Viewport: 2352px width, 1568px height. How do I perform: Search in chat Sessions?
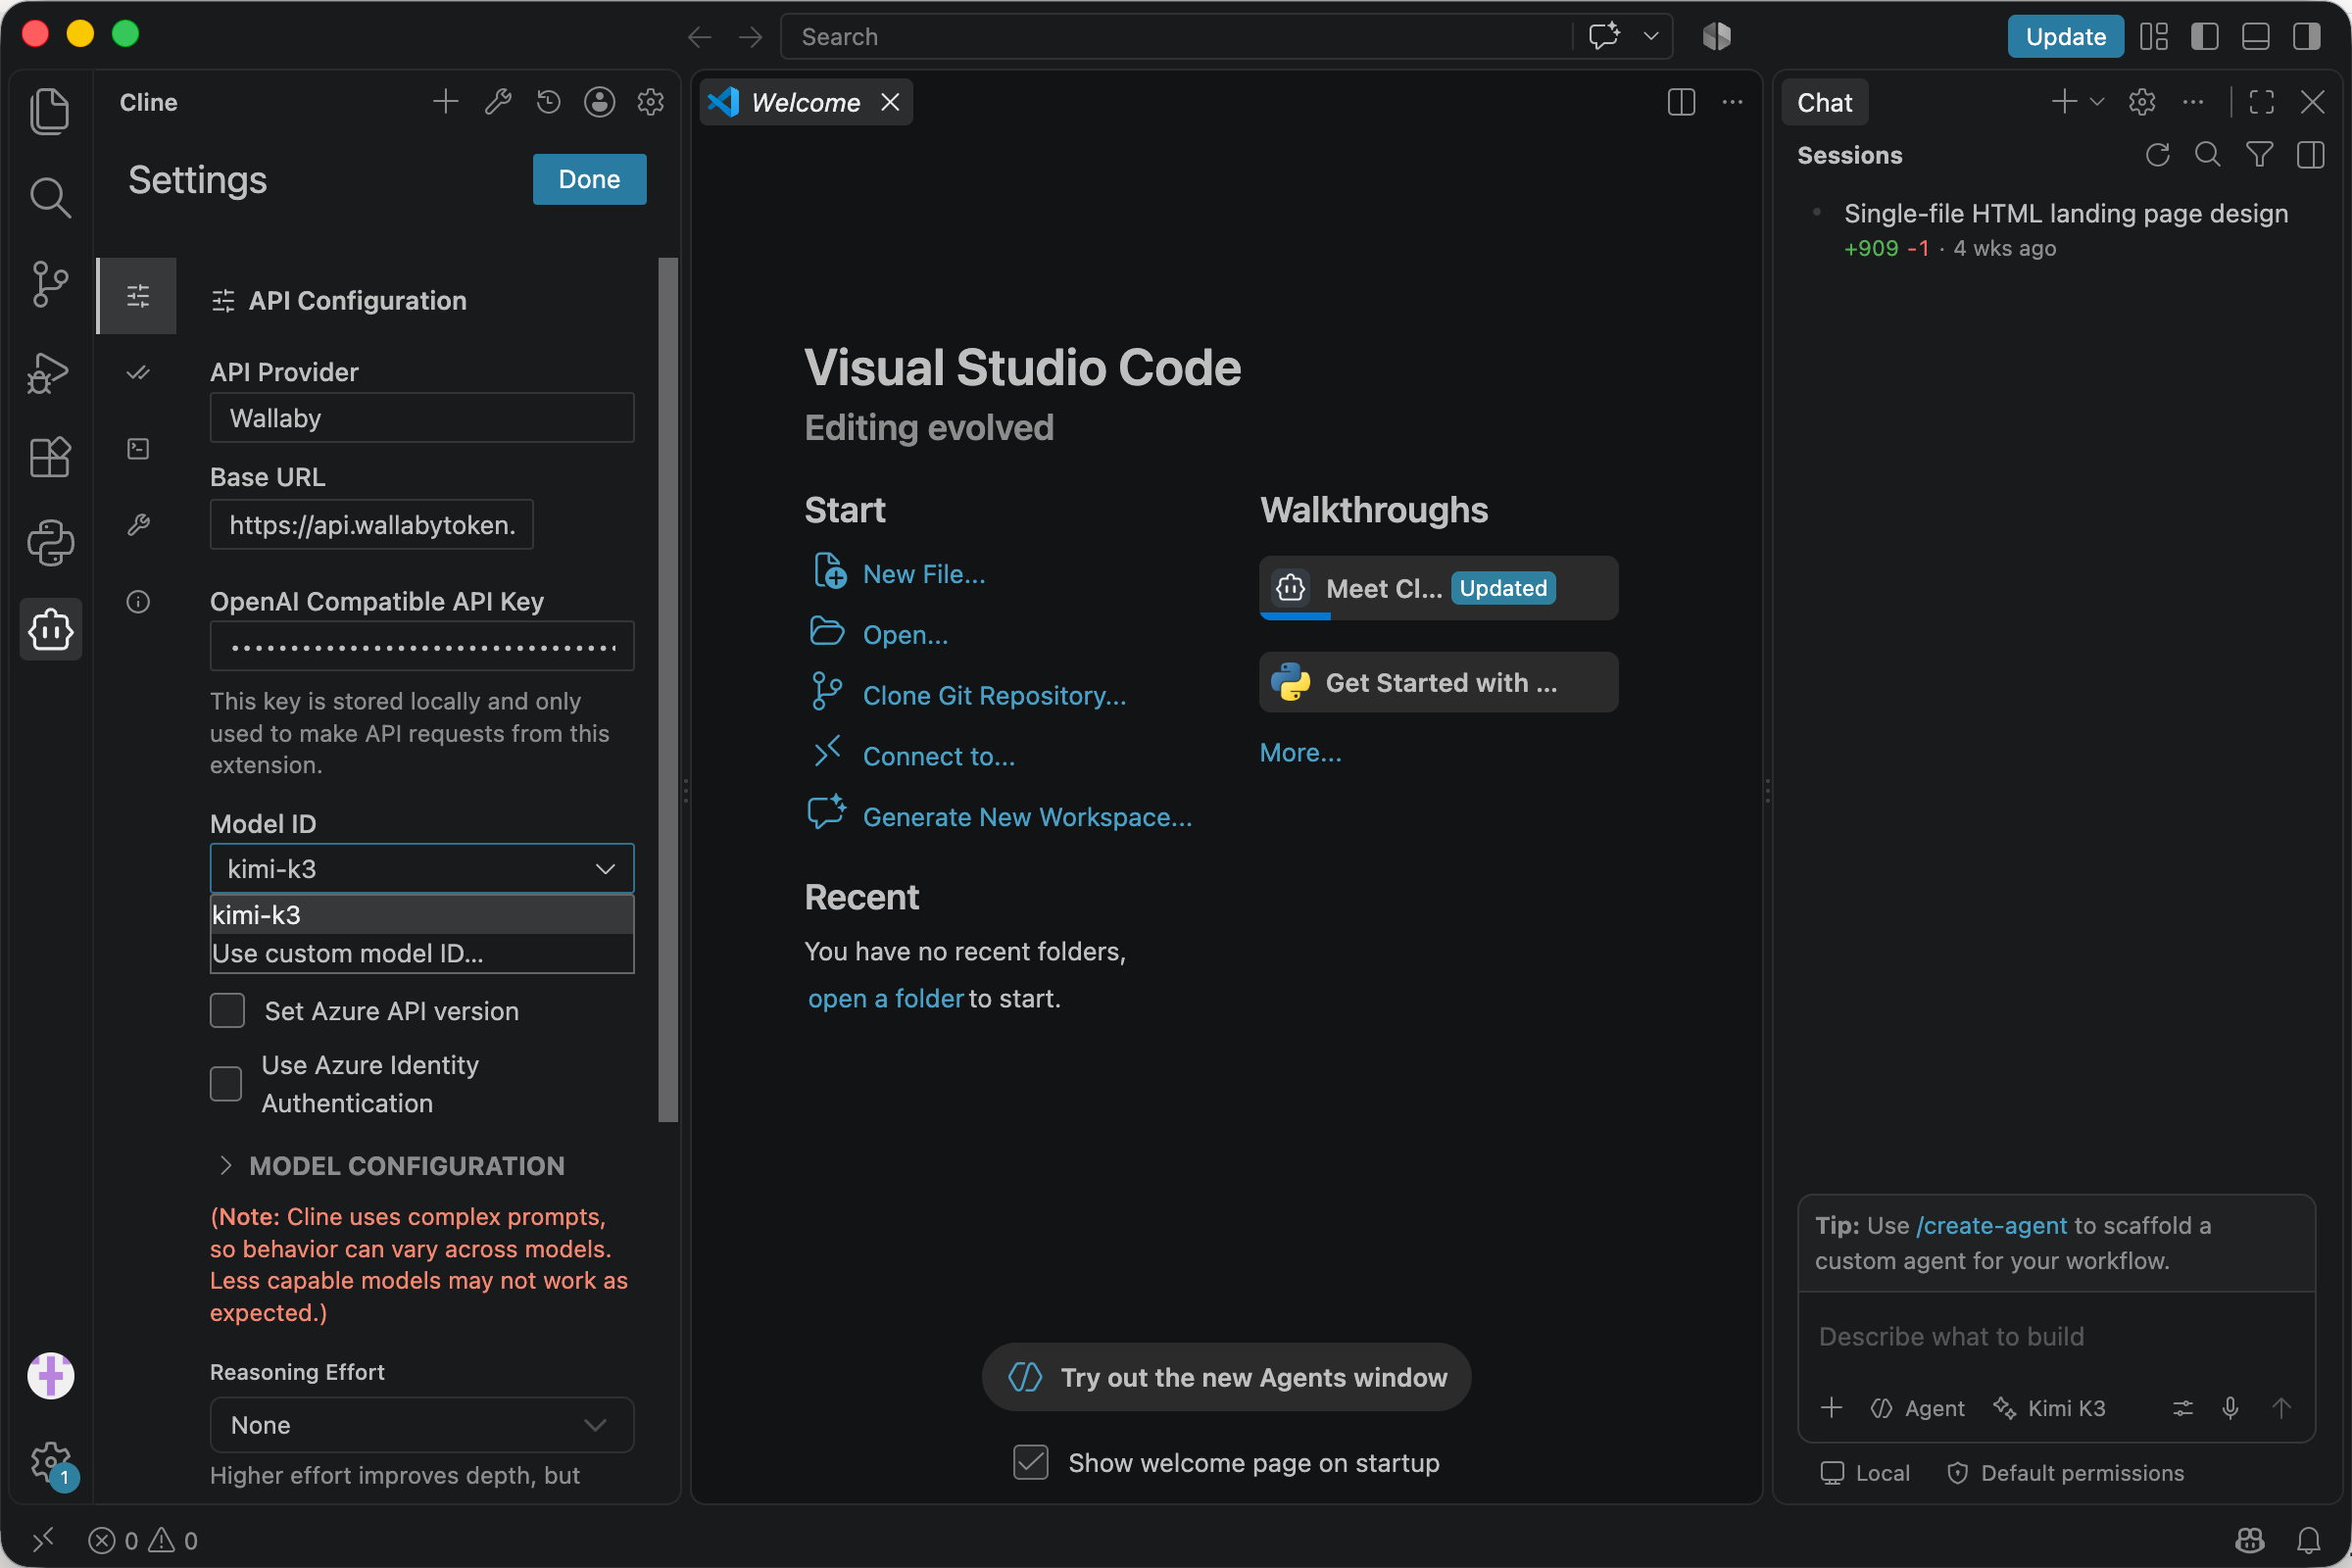2208,155
